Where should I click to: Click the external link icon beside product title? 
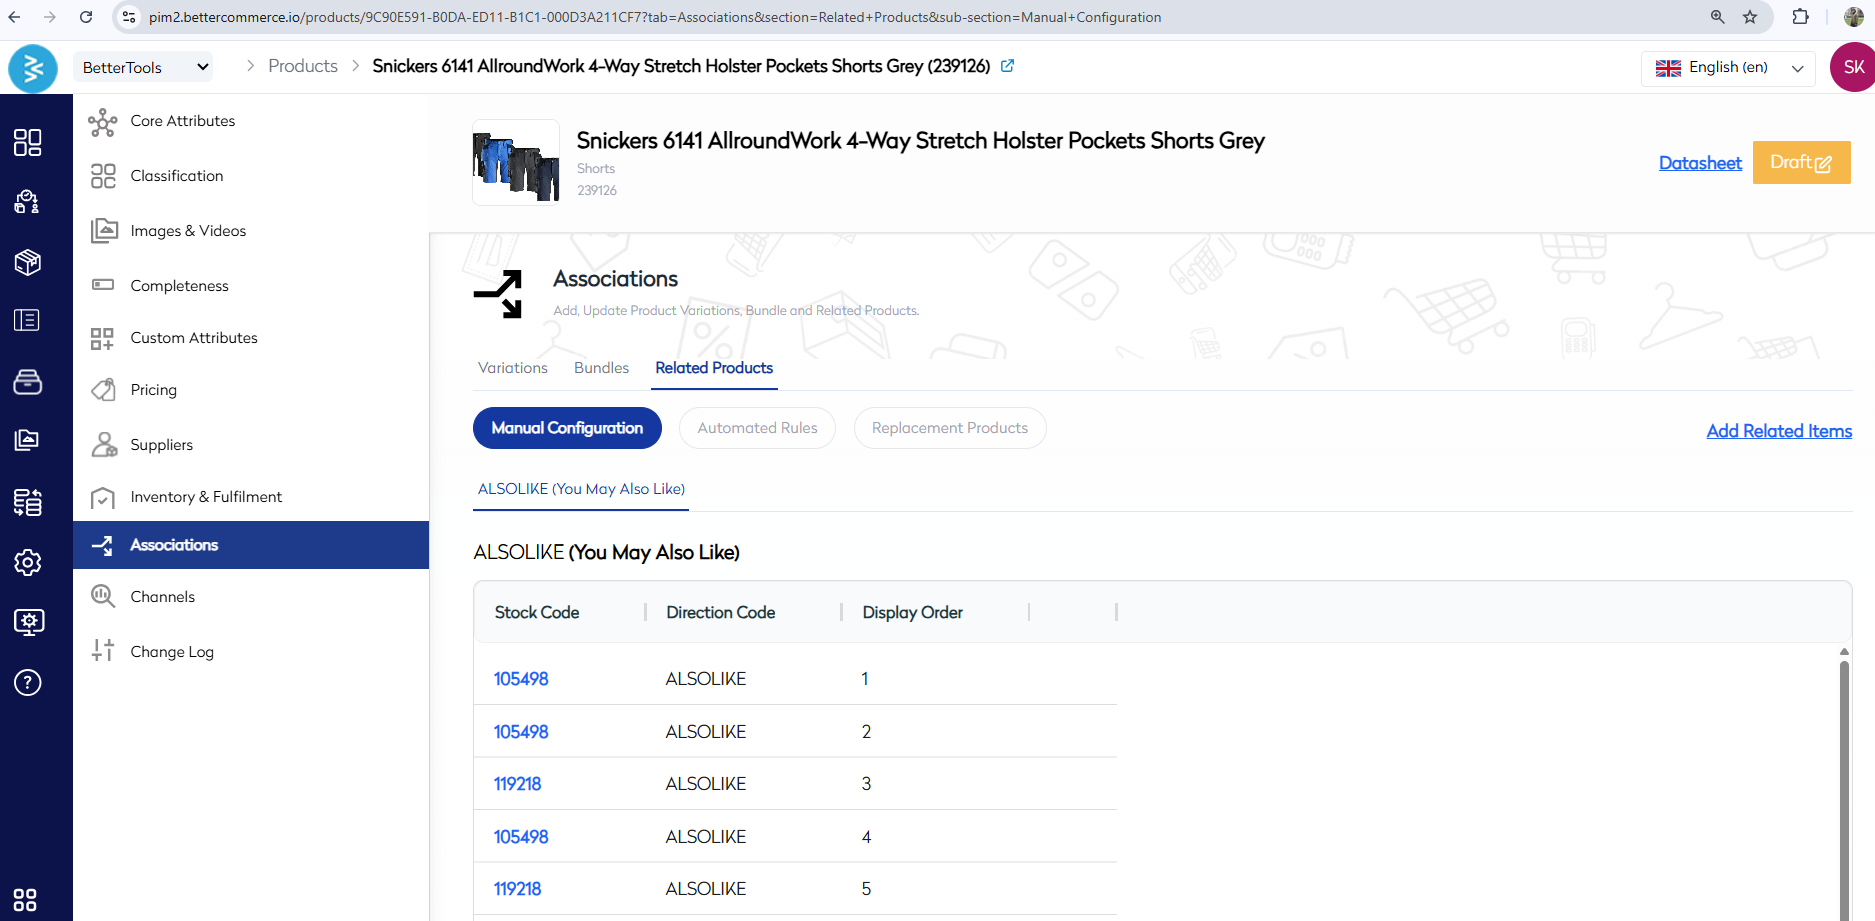point(1008,66)
